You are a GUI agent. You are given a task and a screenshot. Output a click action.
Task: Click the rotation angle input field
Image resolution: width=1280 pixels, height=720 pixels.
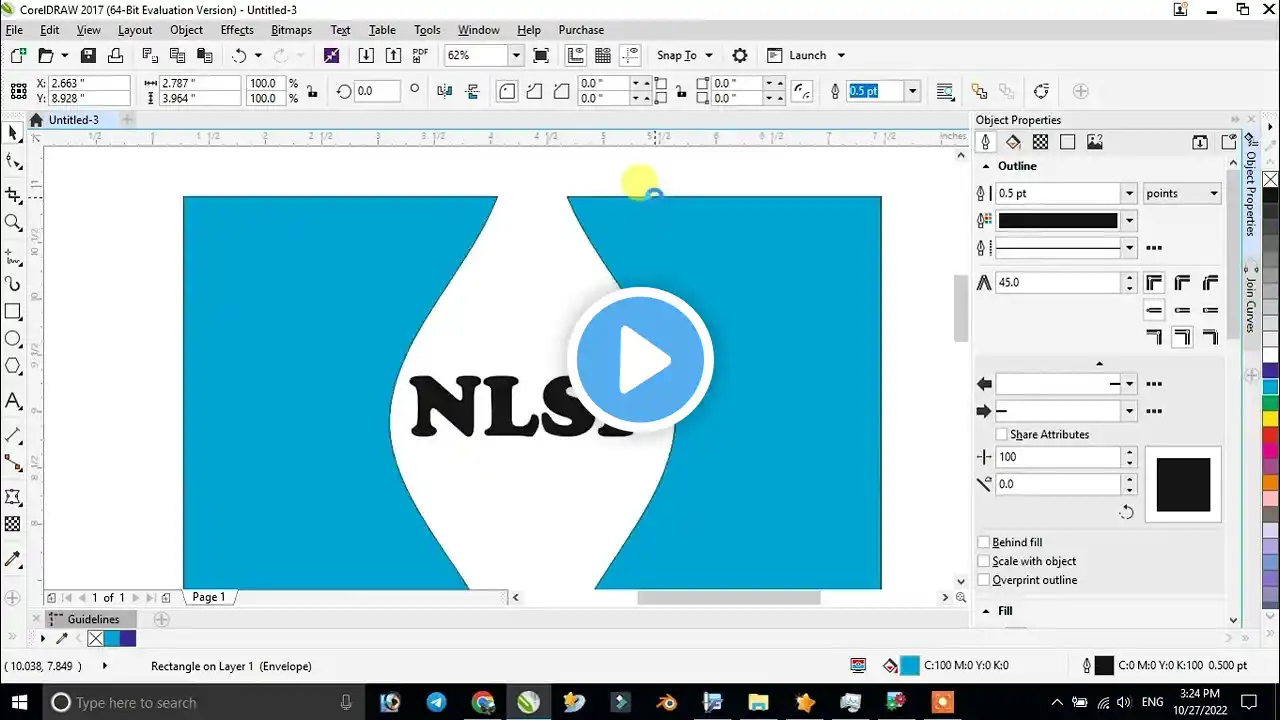pyautogui.click(x=377, y=91)
